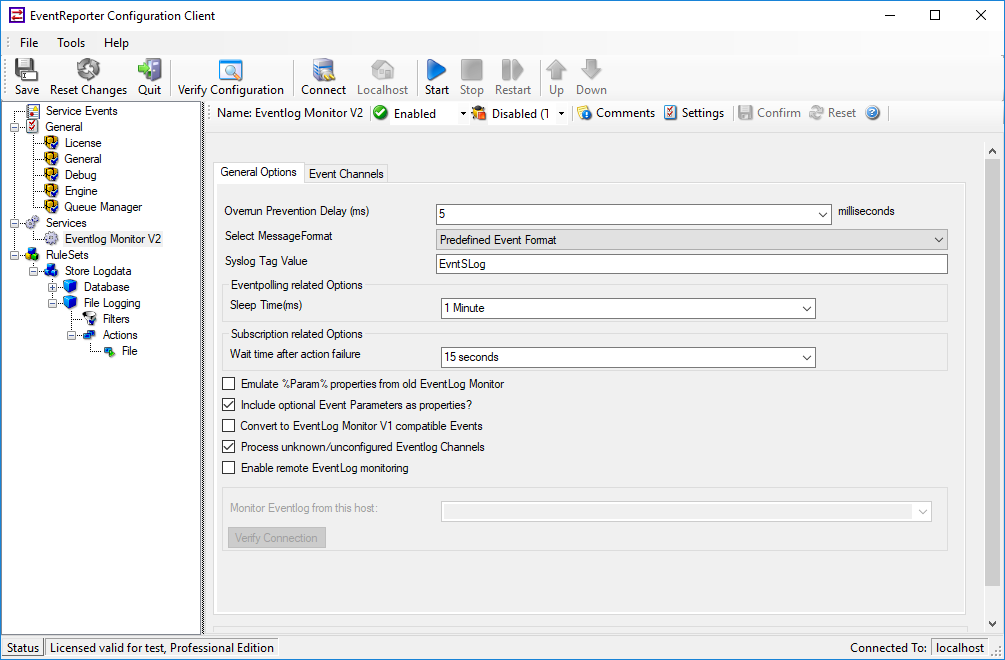The width and height of the screenshot is (1005, 660).
Task: Open the Select MessageFormat dropdown
Action: pos(938,240)
